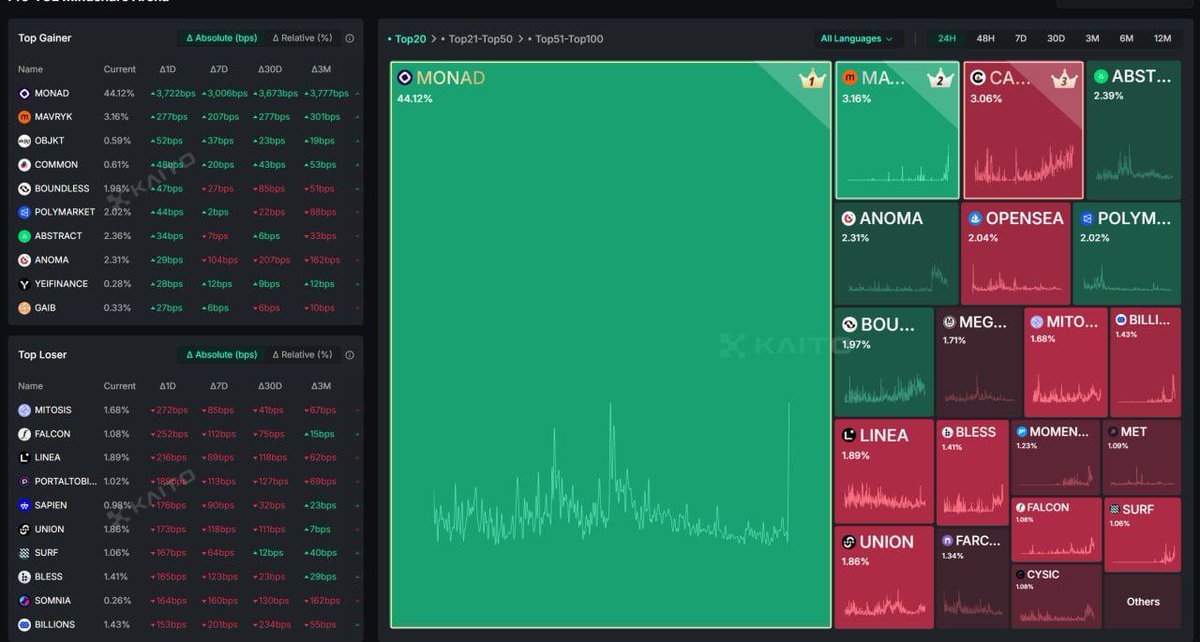Click the BILLIONS icon in Top Loser list

pos(25,625)
